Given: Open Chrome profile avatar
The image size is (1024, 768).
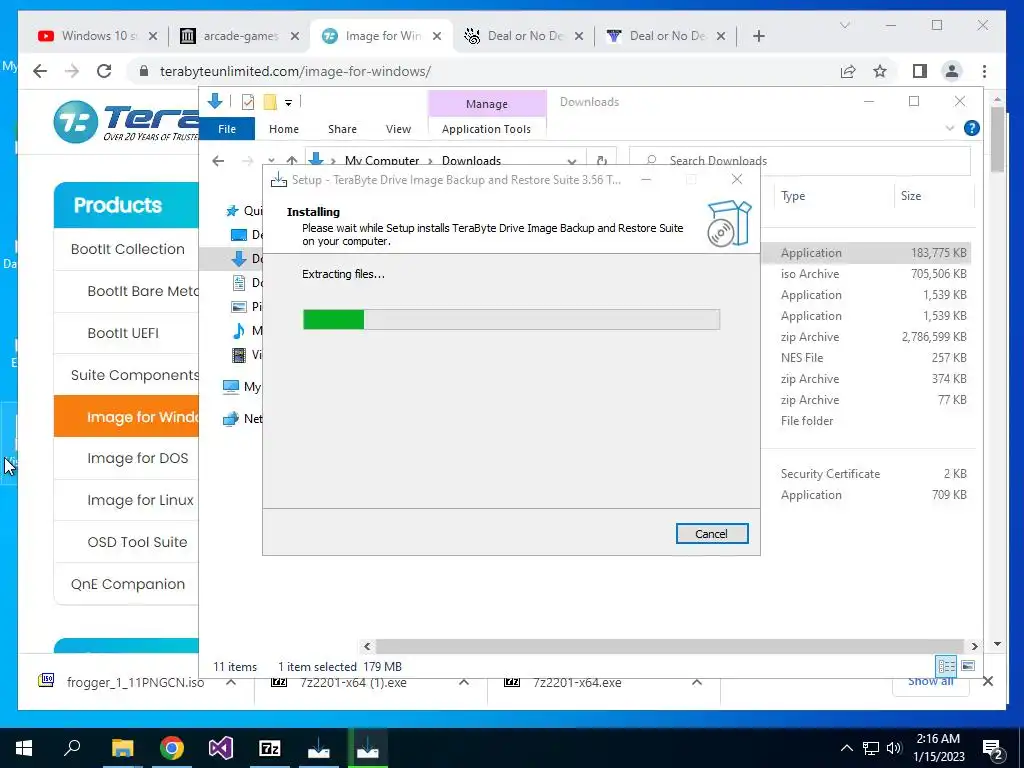Looking at the screenshot, I should click(952, 71).
